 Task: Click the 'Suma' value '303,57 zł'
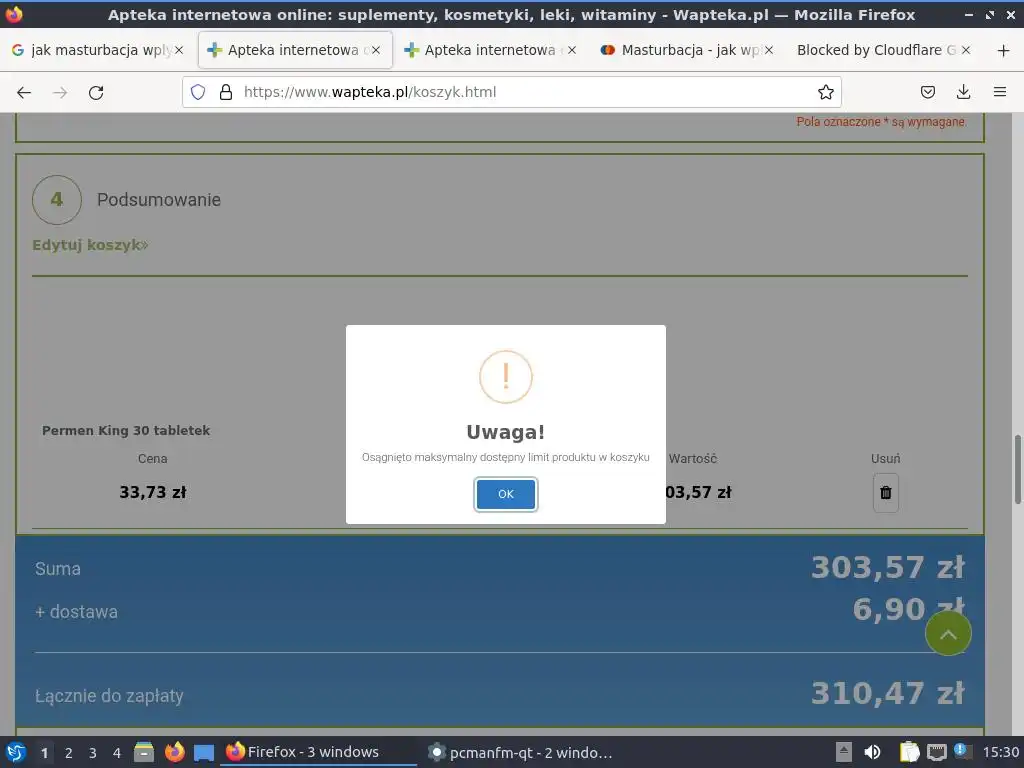(x=888, y=568)
